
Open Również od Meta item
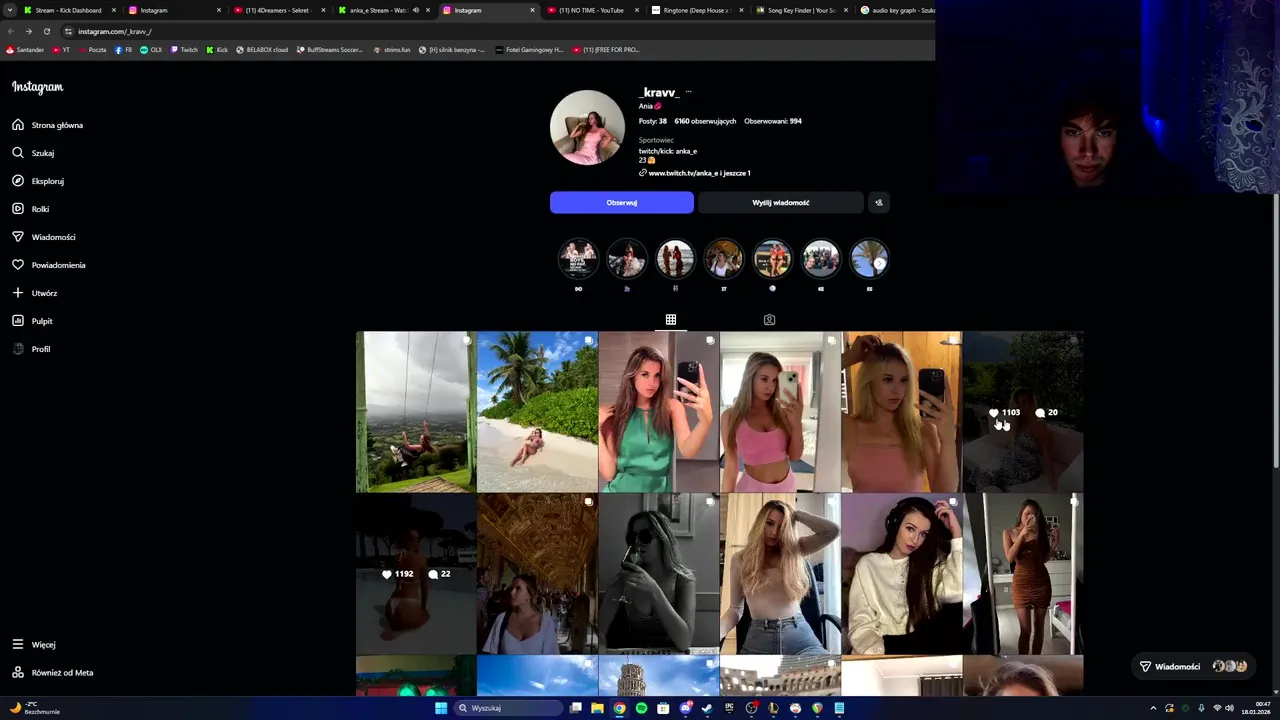click(x=53, y=672)
